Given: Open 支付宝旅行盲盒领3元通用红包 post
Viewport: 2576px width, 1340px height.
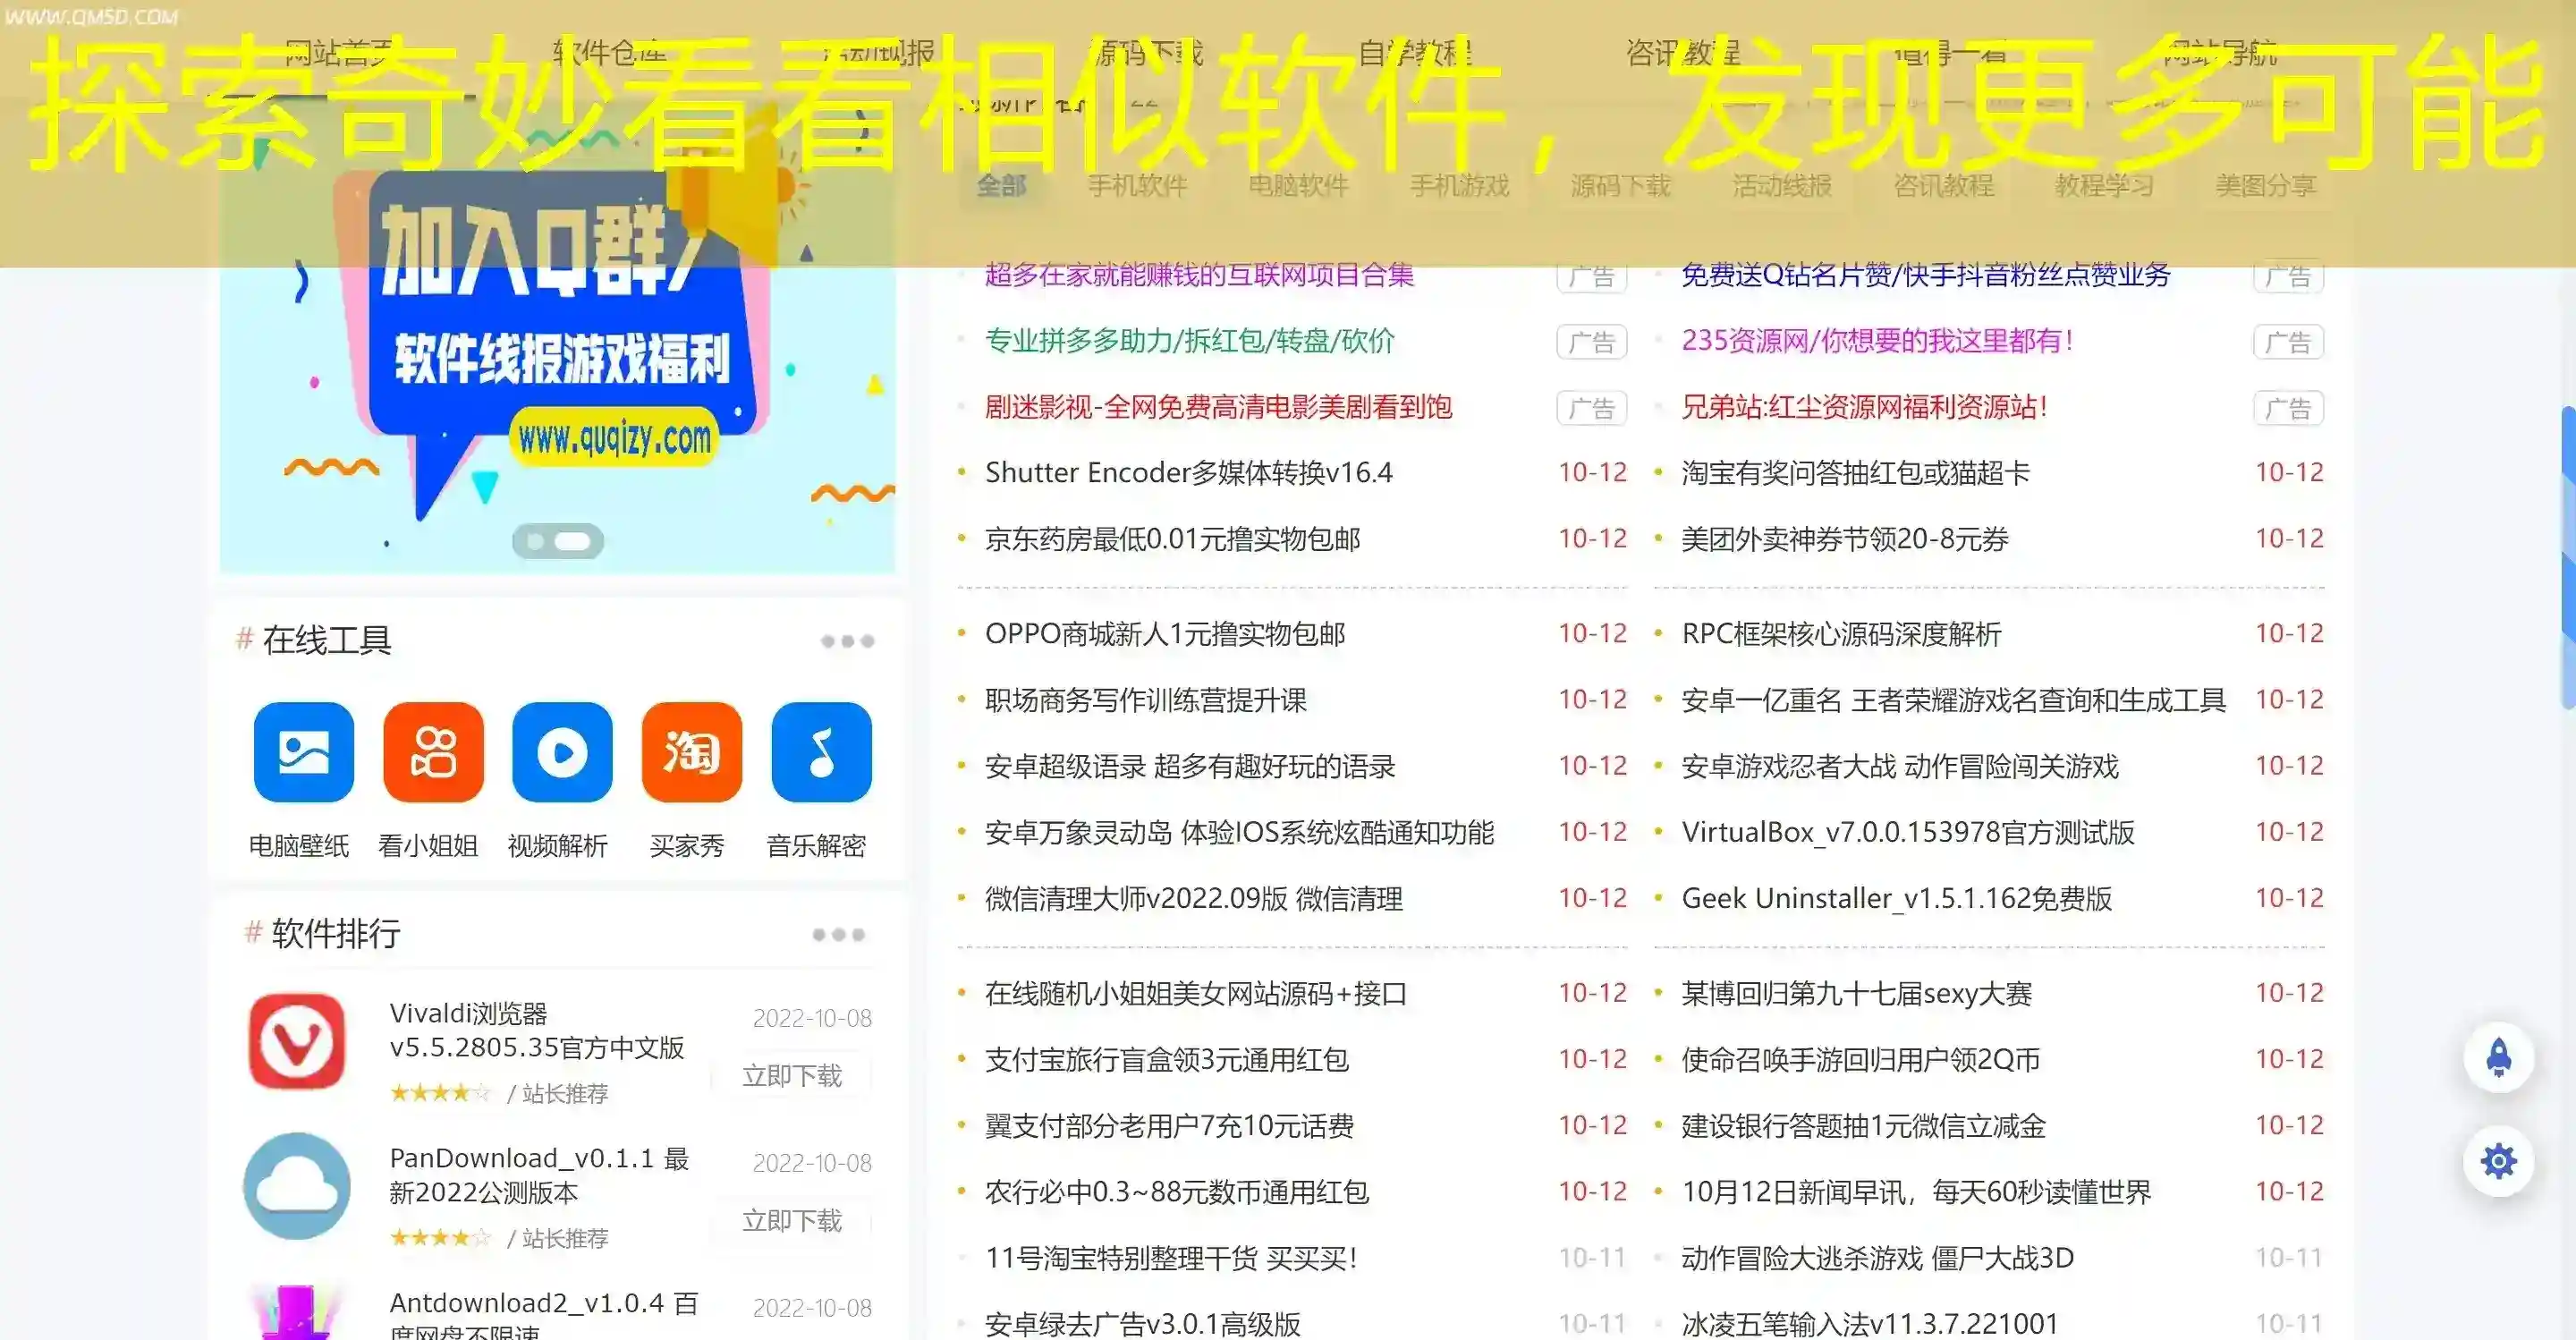Looking at the screenshot, I should click(1167, 1060).
